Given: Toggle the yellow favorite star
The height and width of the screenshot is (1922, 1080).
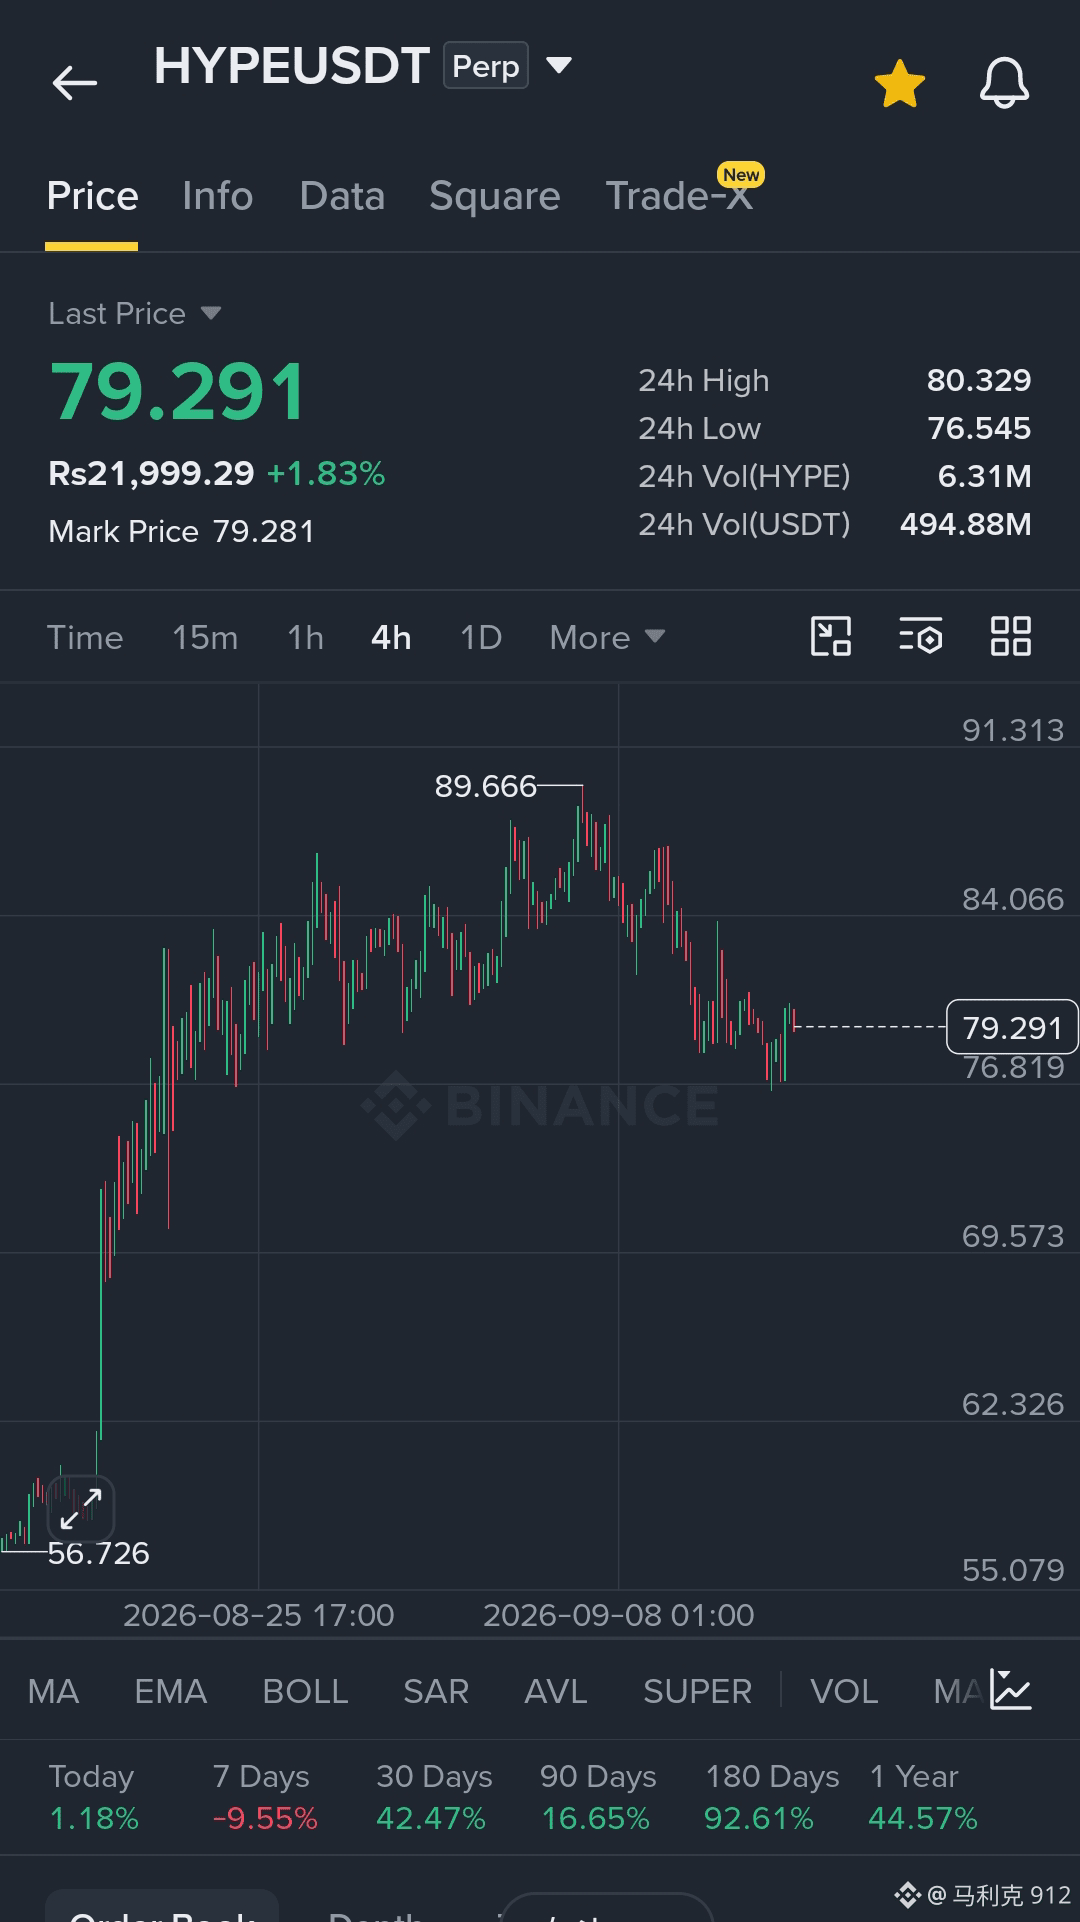Looking at the screenshot, I should pyautogui.click(x=900, y=83).
